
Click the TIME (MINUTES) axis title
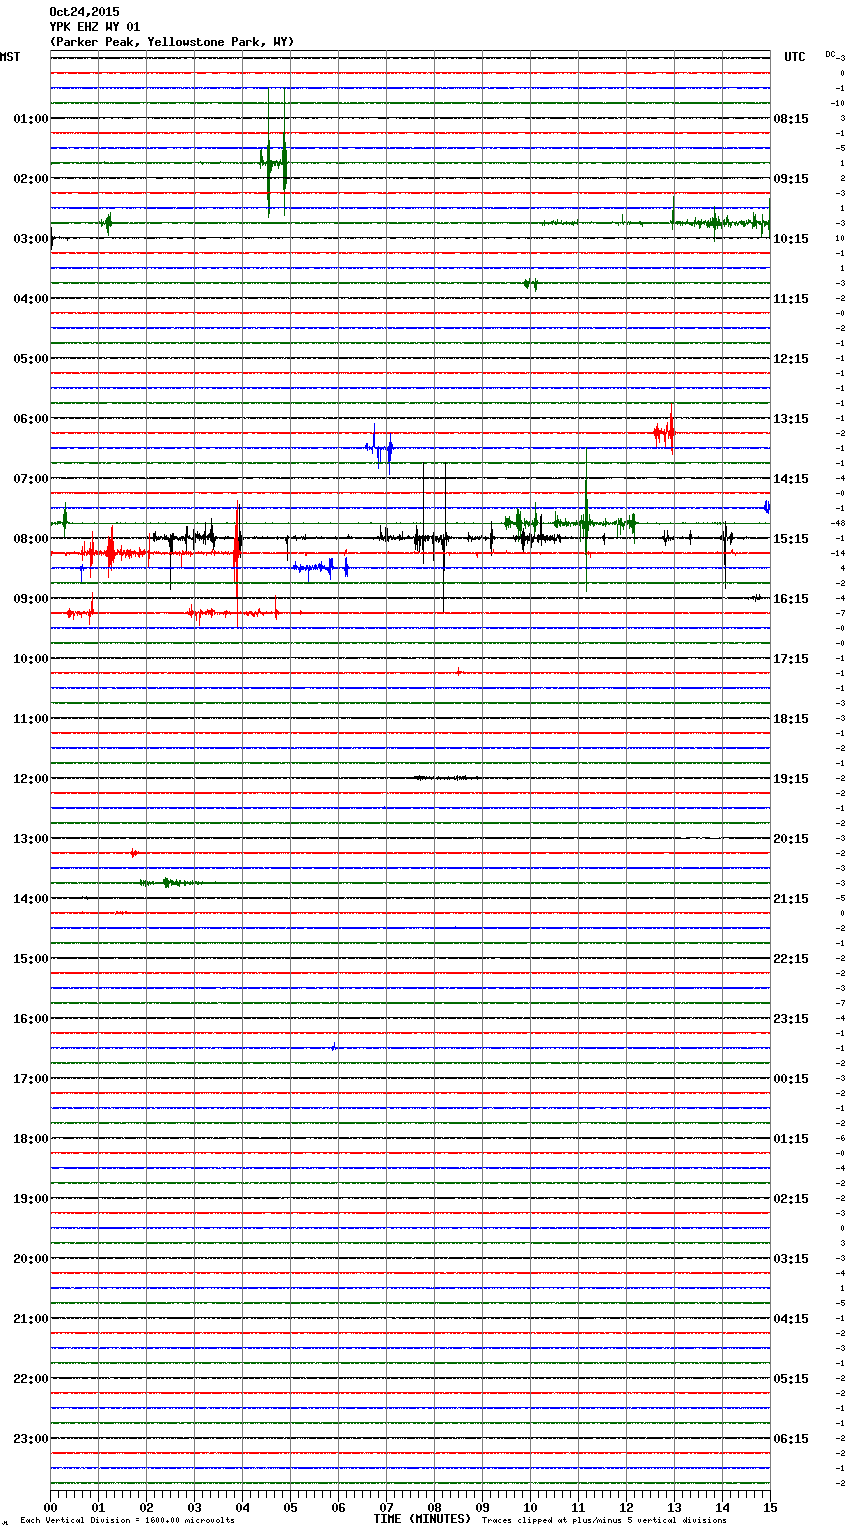point(422,1519)
